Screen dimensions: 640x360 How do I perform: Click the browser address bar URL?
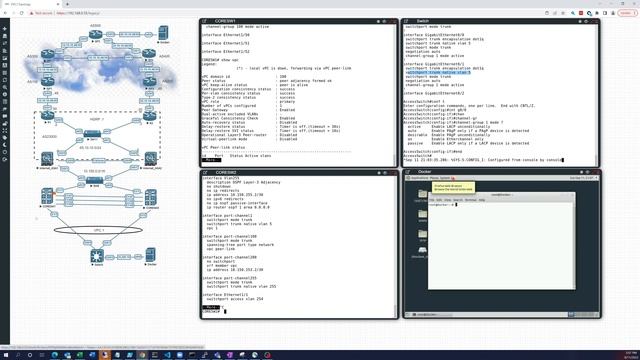tap(78, 13)
